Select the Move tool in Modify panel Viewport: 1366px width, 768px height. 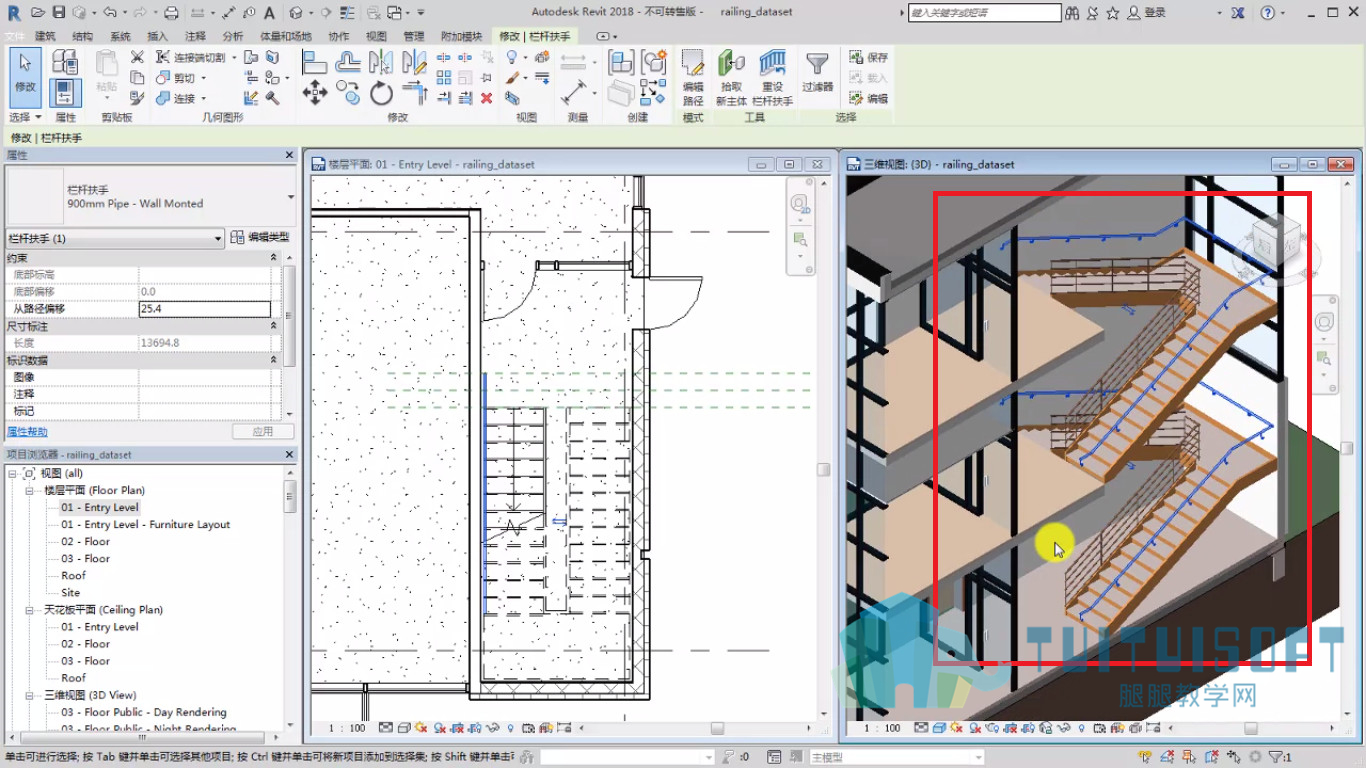pyautogui.click(x=315, y=94)
